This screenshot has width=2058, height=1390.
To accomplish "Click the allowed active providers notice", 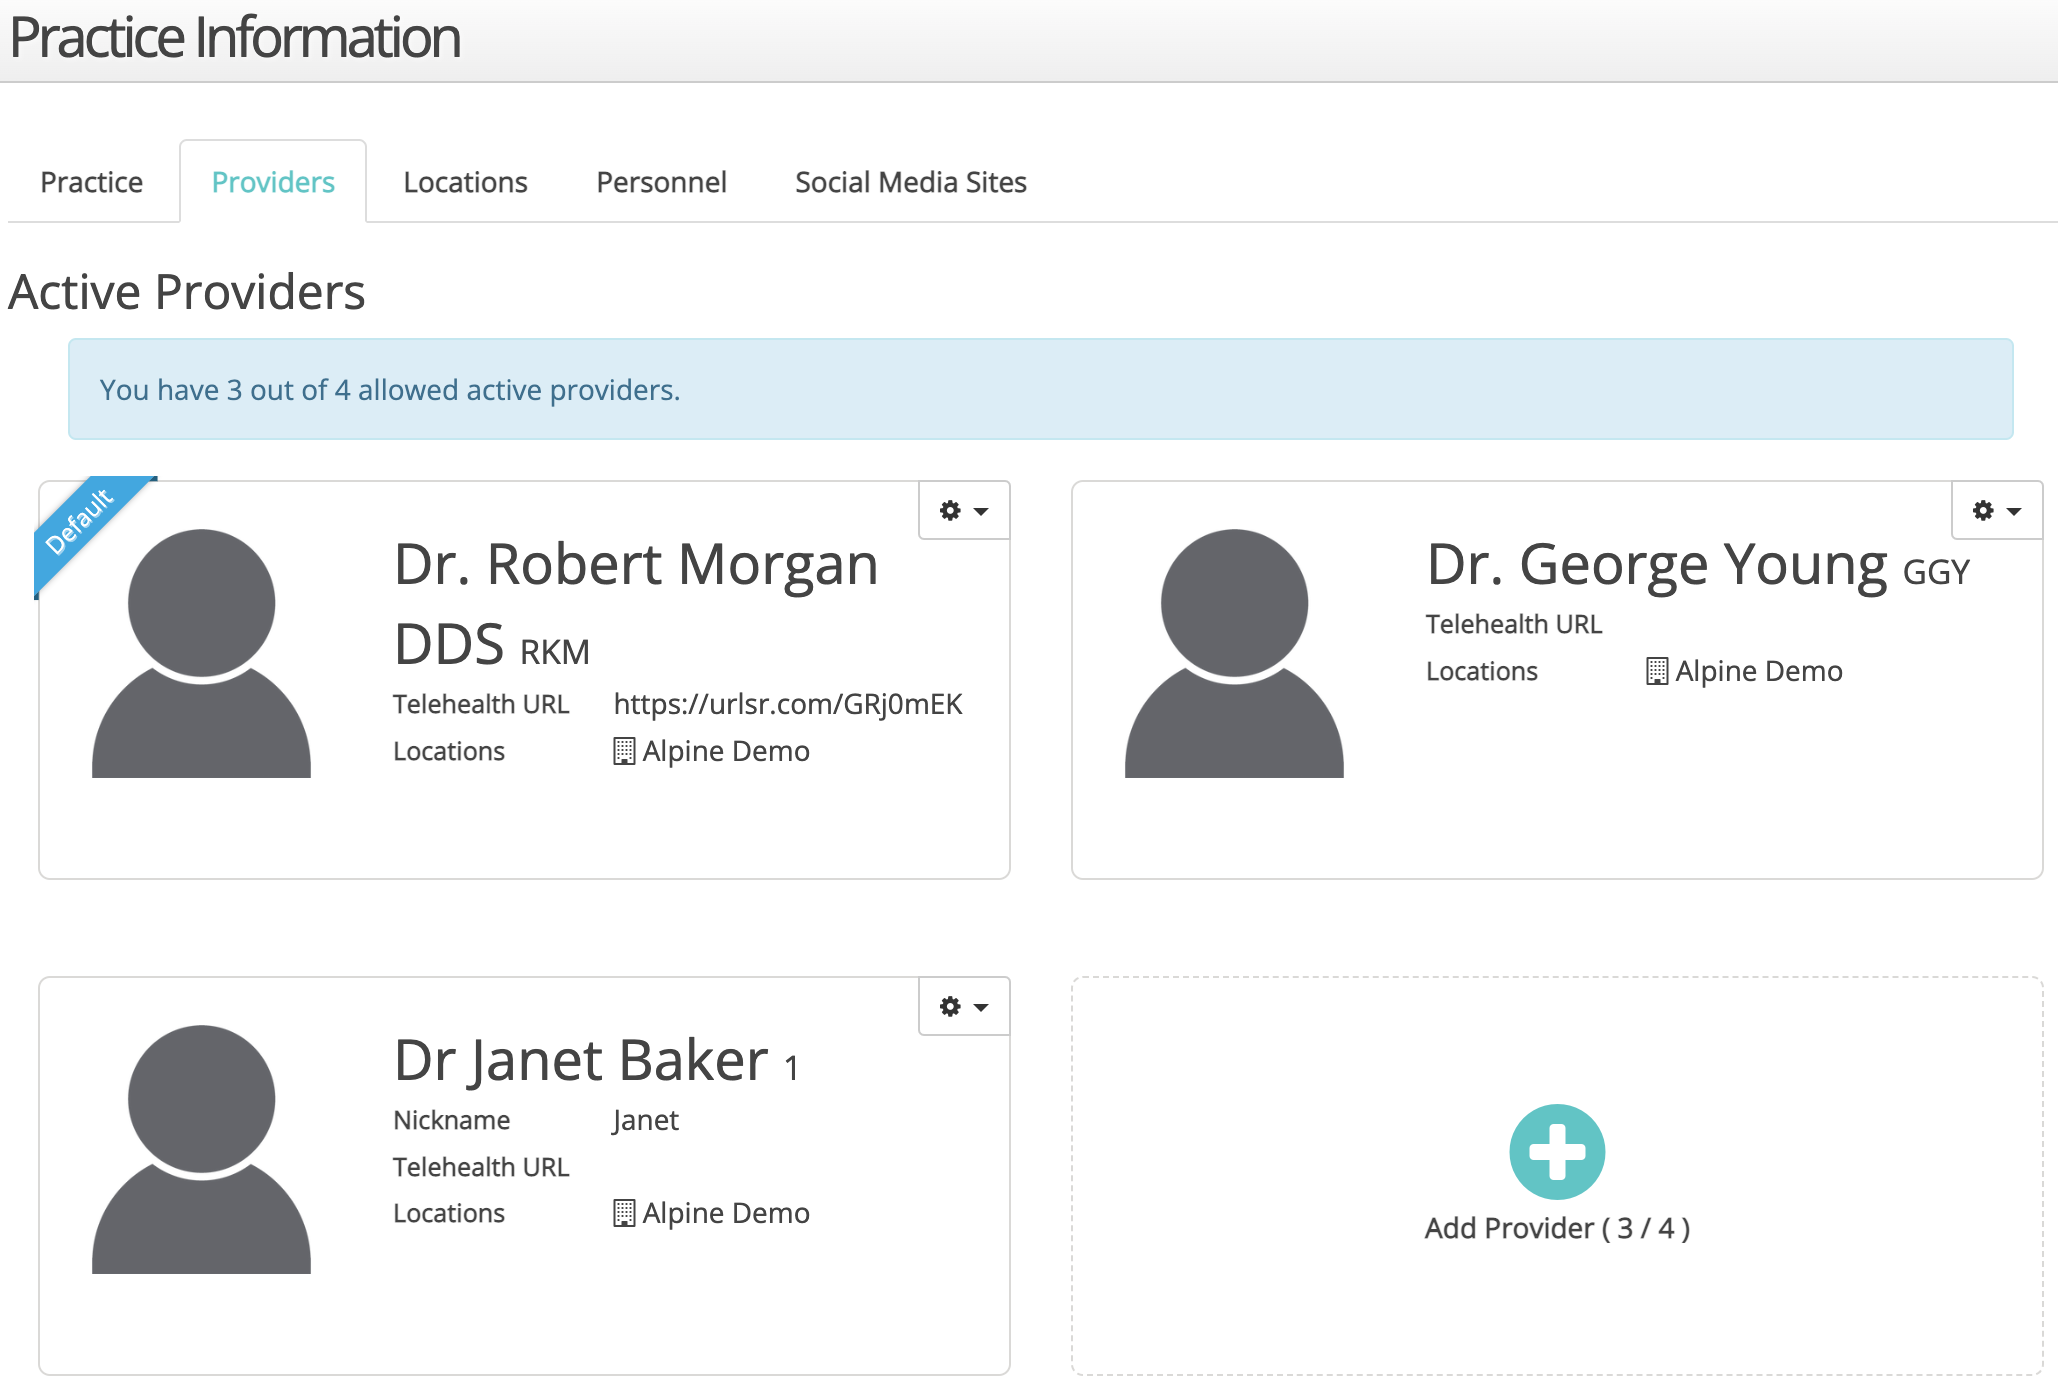I will click(x=1040, y=389).
